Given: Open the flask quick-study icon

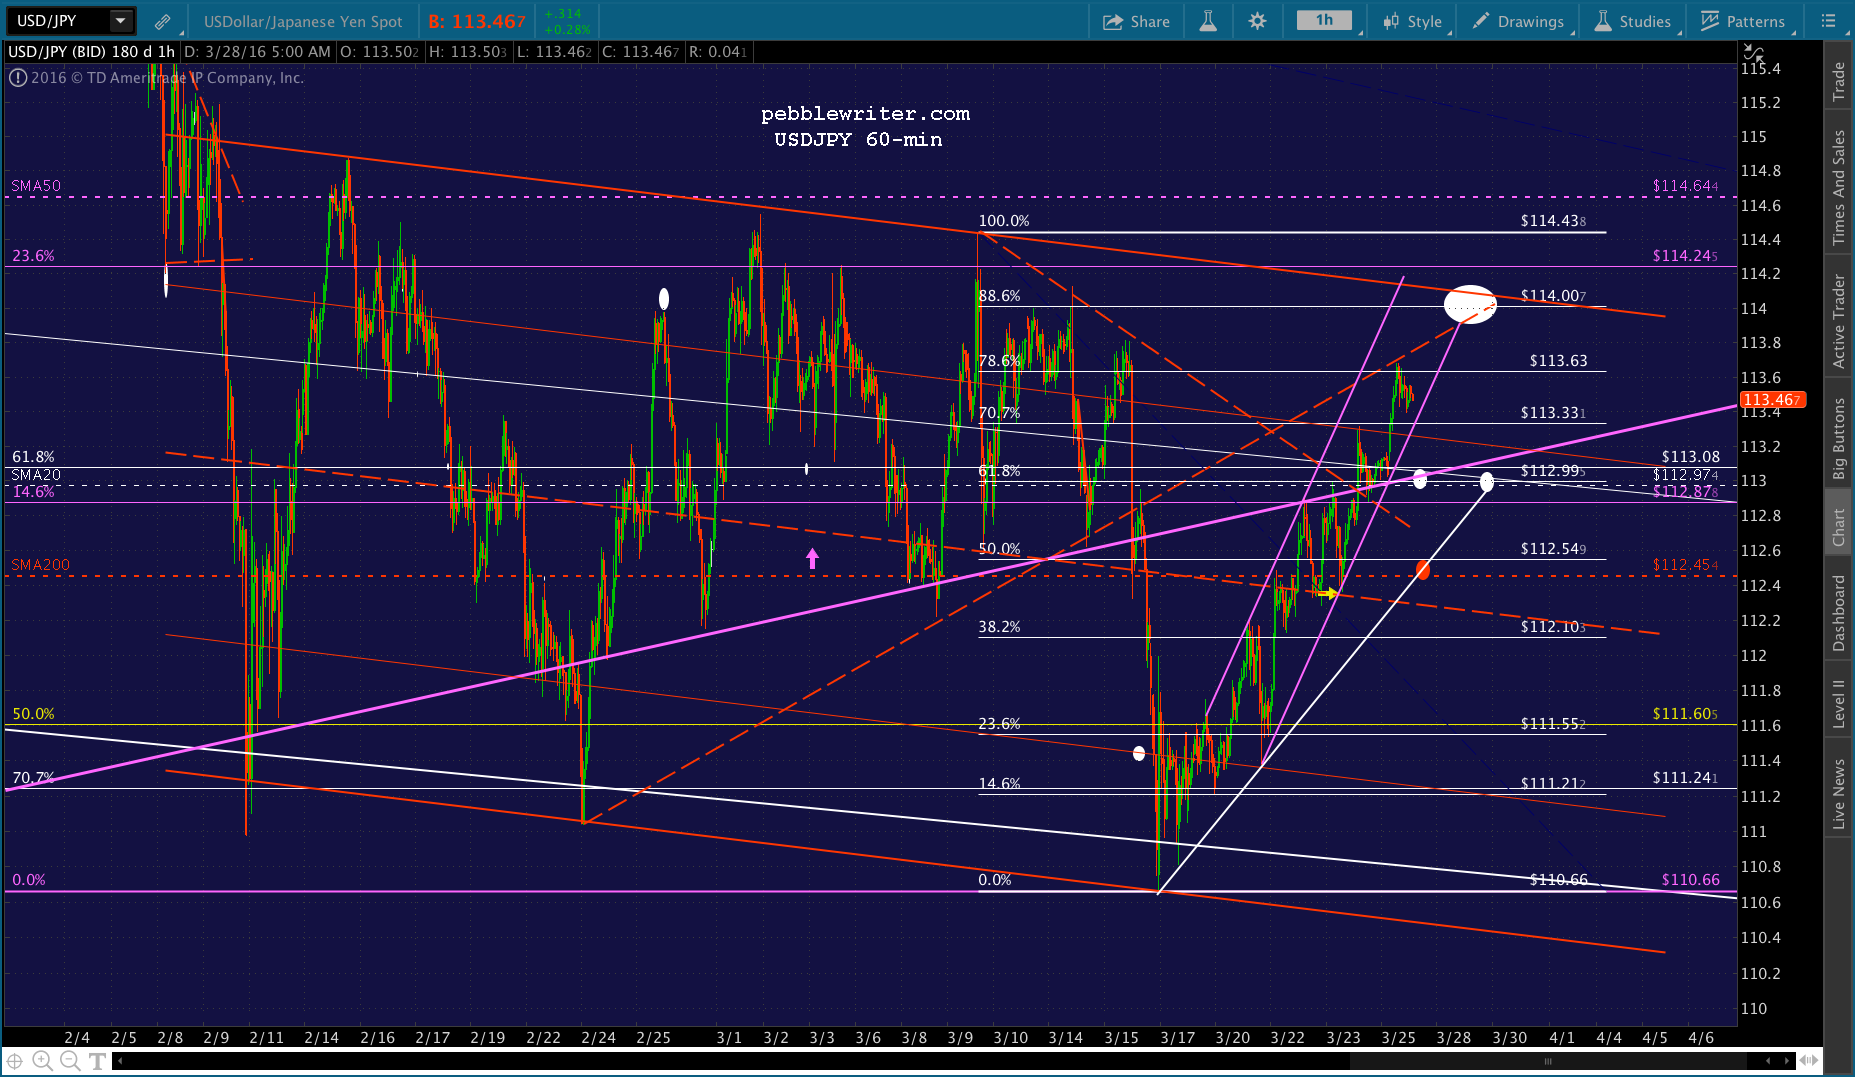Looking at the screenshot, I should 1208,21.
